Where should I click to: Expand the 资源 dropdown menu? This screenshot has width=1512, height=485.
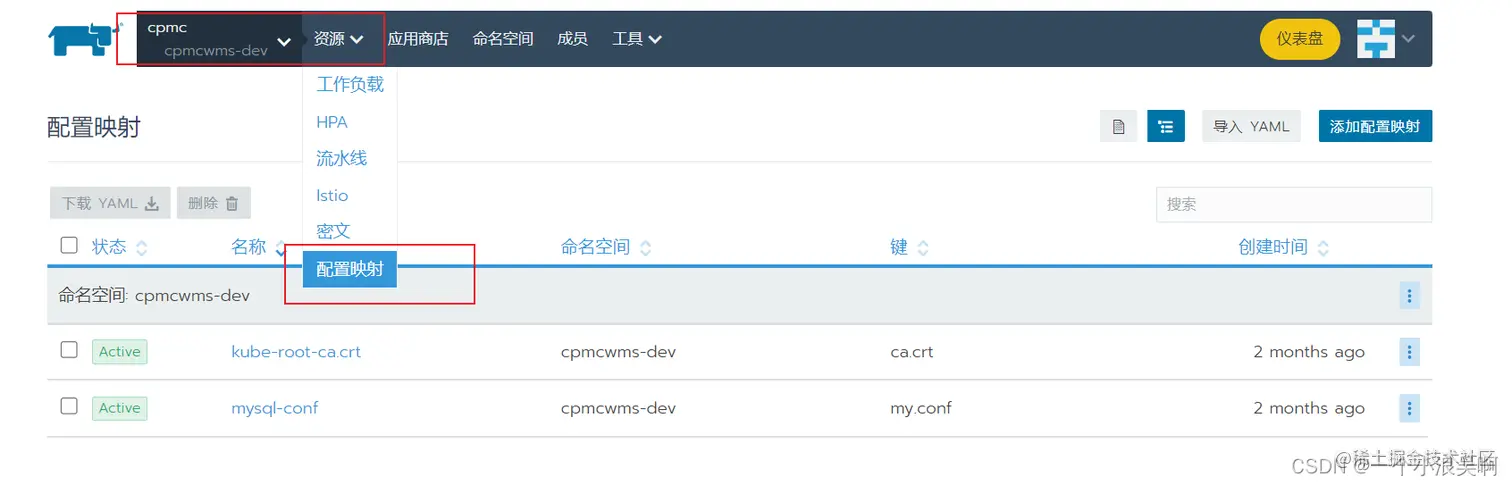(x=338, y=39)
